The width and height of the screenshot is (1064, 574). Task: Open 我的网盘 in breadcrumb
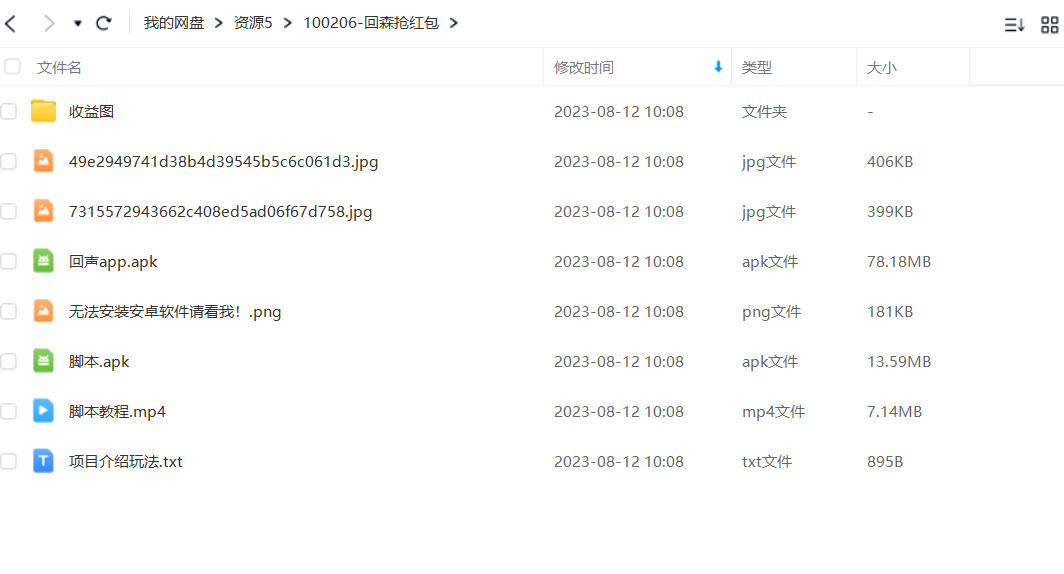(x=174, y=23)
